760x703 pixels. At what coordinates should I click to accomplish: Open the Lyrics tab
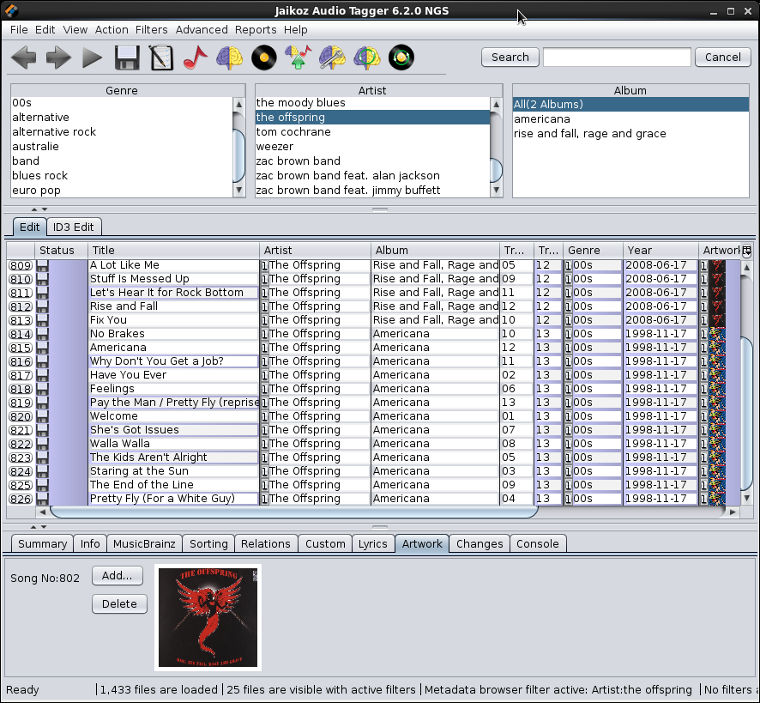372,544
